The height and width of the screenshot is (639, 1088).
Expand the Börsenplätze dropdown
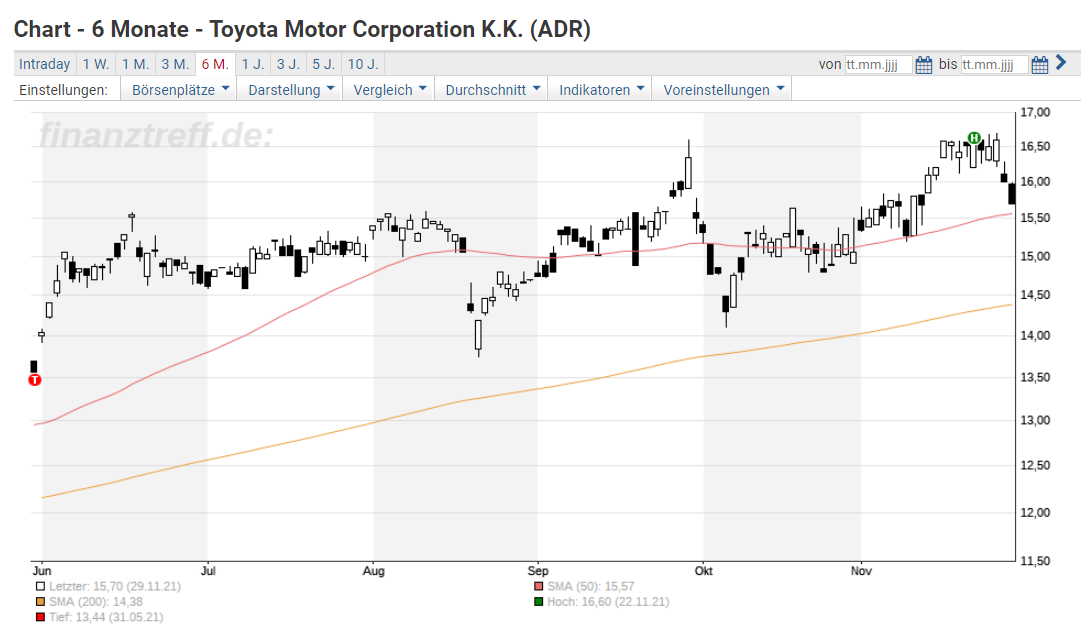point(180,90)
